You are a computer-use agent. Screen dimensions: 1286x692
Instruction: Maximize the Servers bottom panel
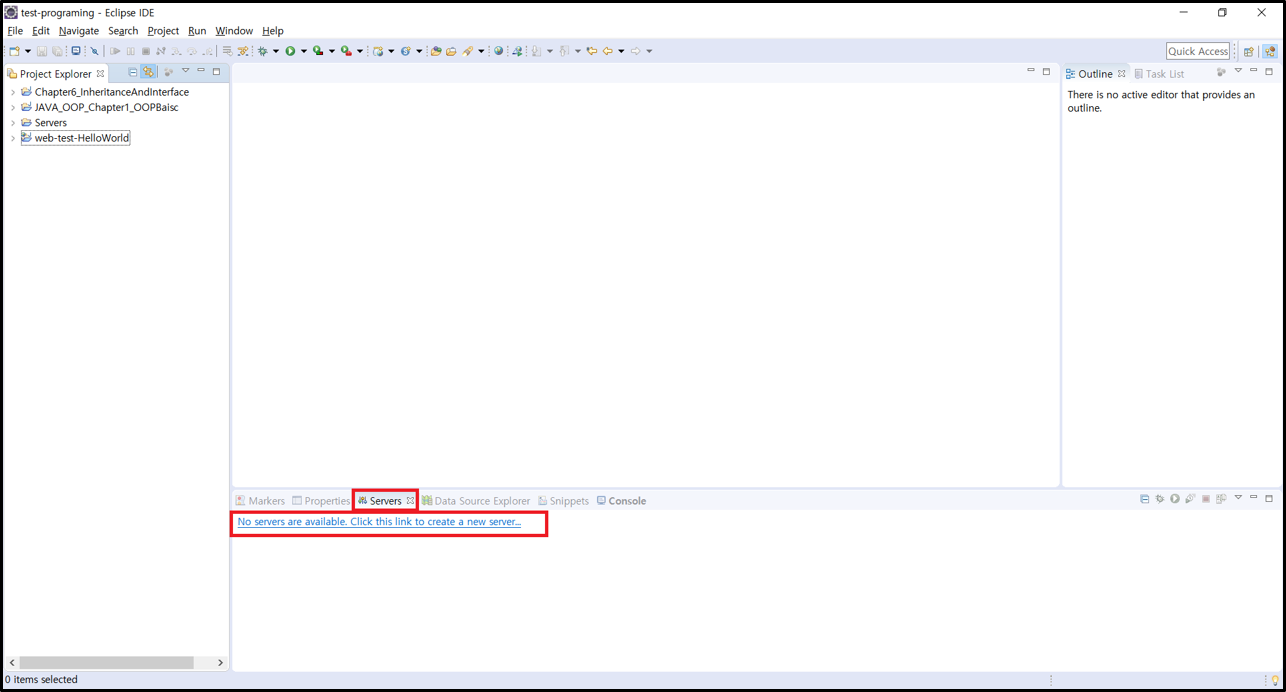(x=1269, y=498)
